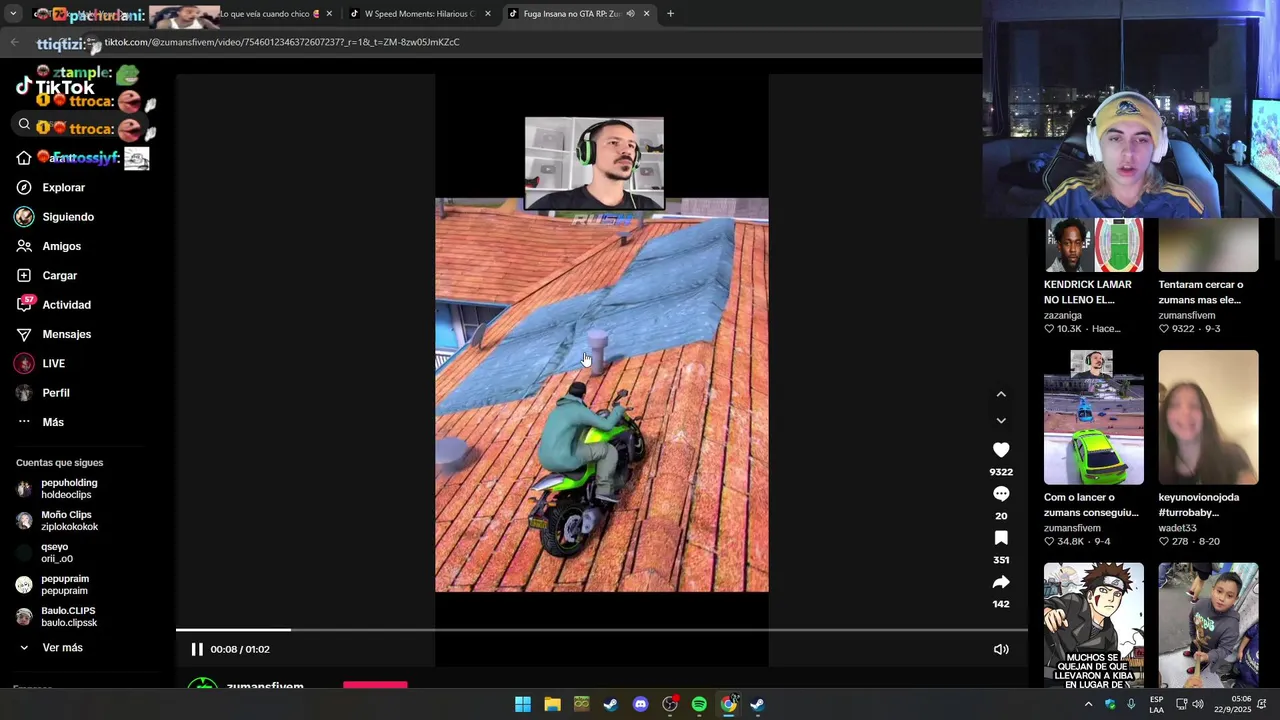Click the home icon in sidebar
Viewport: 1280px width, 720px height.
tap(24, 158)
